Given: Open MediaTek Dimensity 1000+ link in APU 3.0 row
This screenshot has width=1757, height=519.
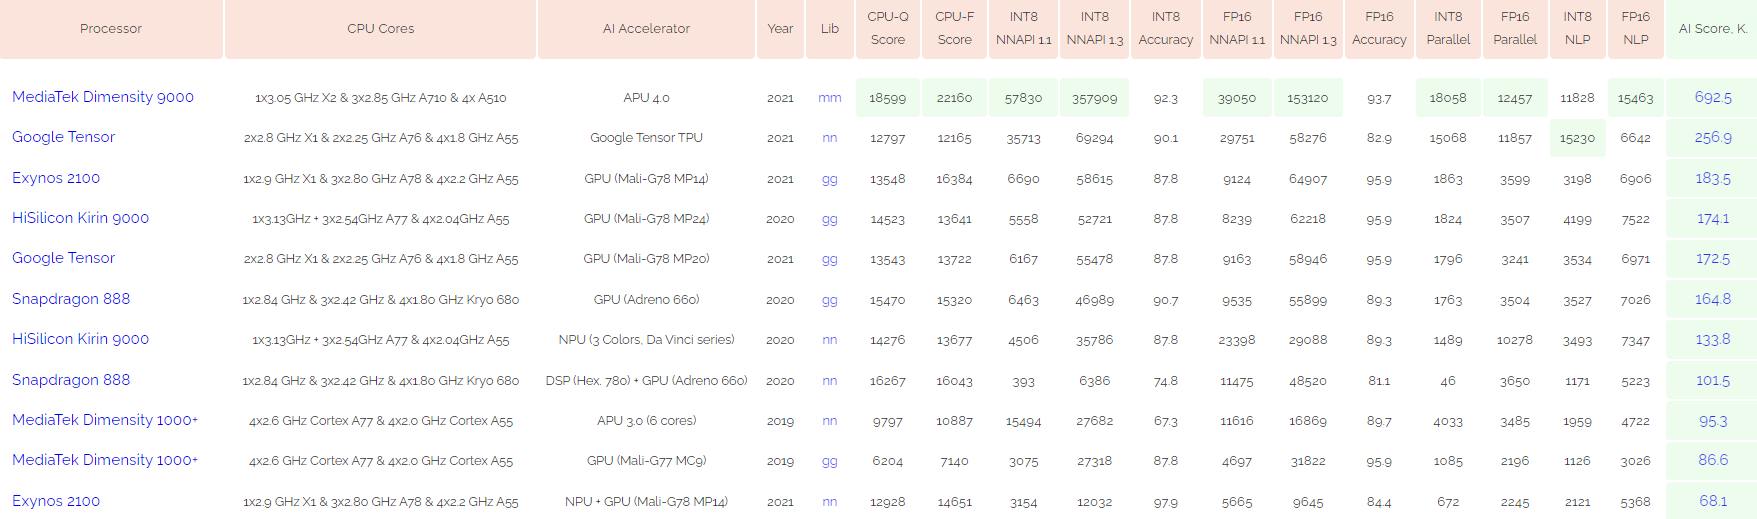Looking at the screenshot, I should point(105,420).
